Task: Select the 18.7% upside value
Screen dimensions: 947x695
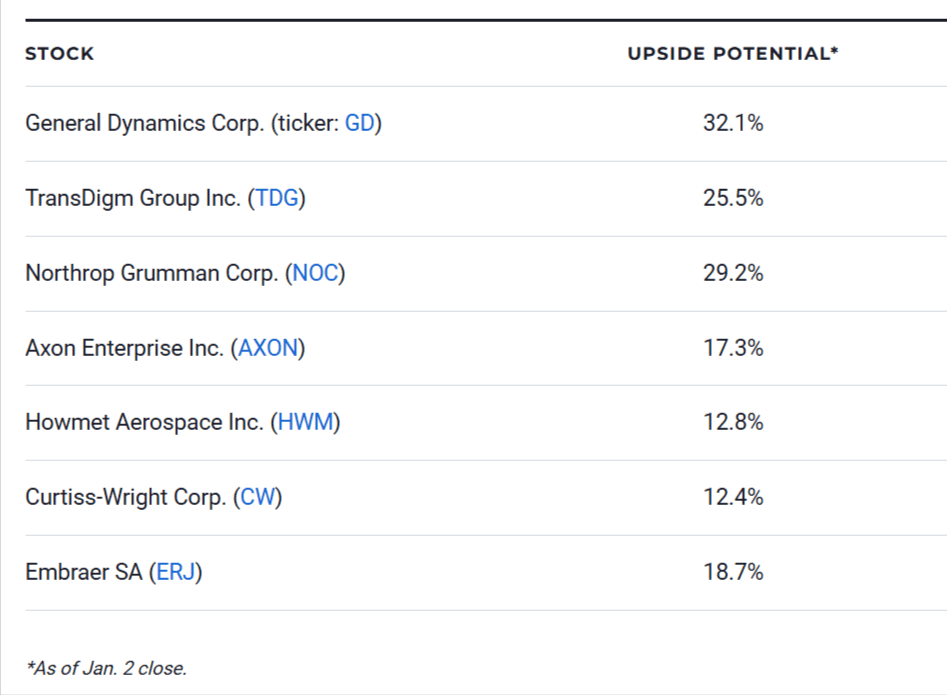Action: coord(733,572)
